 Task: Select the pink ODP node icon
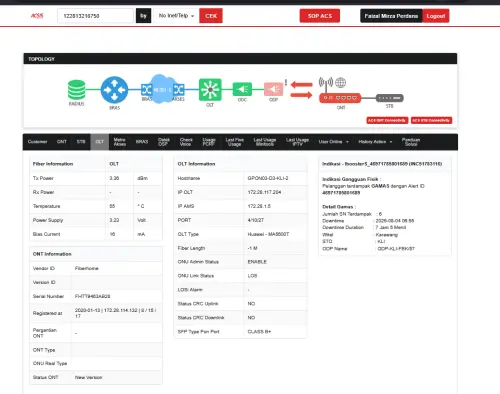point(273,89)
